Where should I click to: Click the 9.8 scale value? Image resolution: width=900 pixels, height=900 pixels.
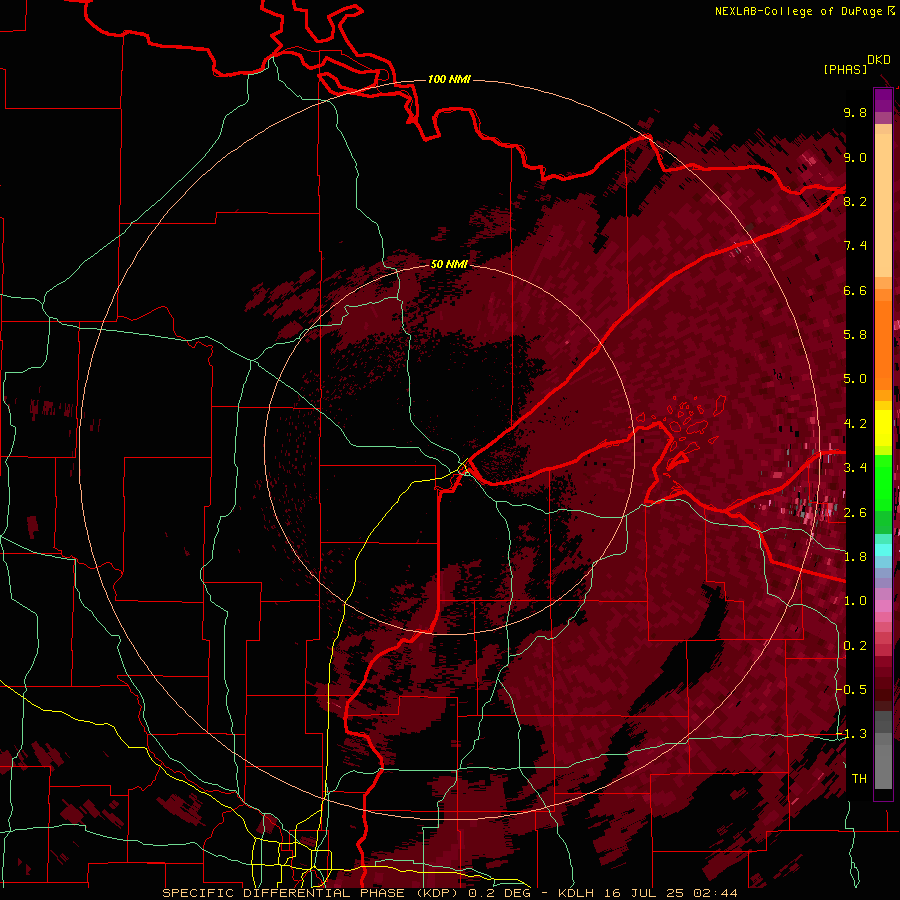[855, 112]
